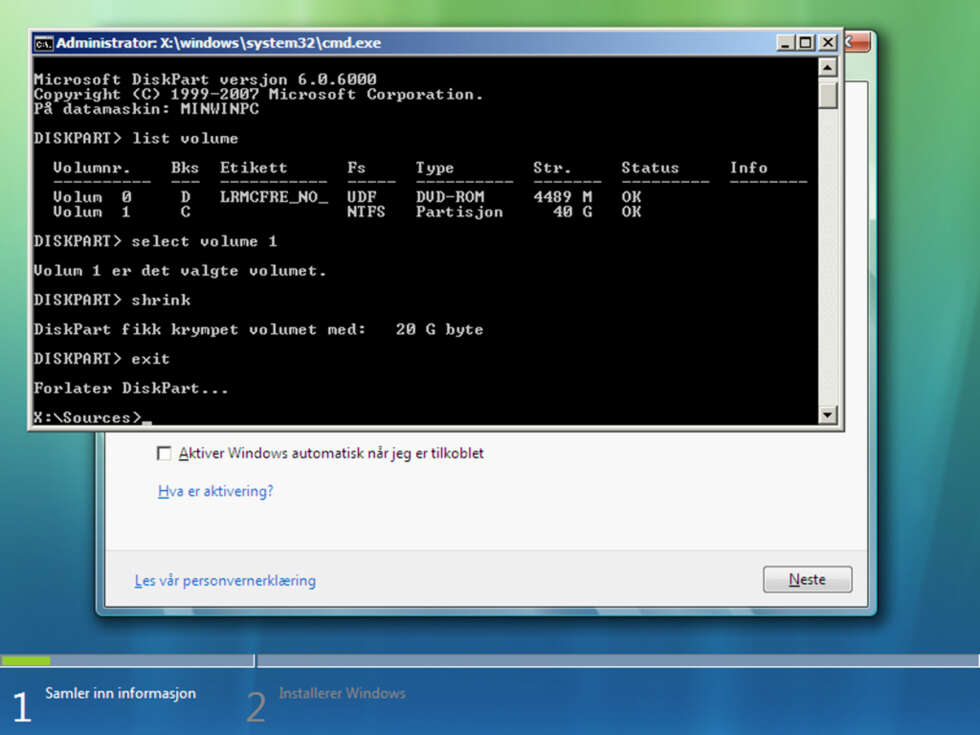Close the Windows installer dialog behind cmd

pos(858,42)
